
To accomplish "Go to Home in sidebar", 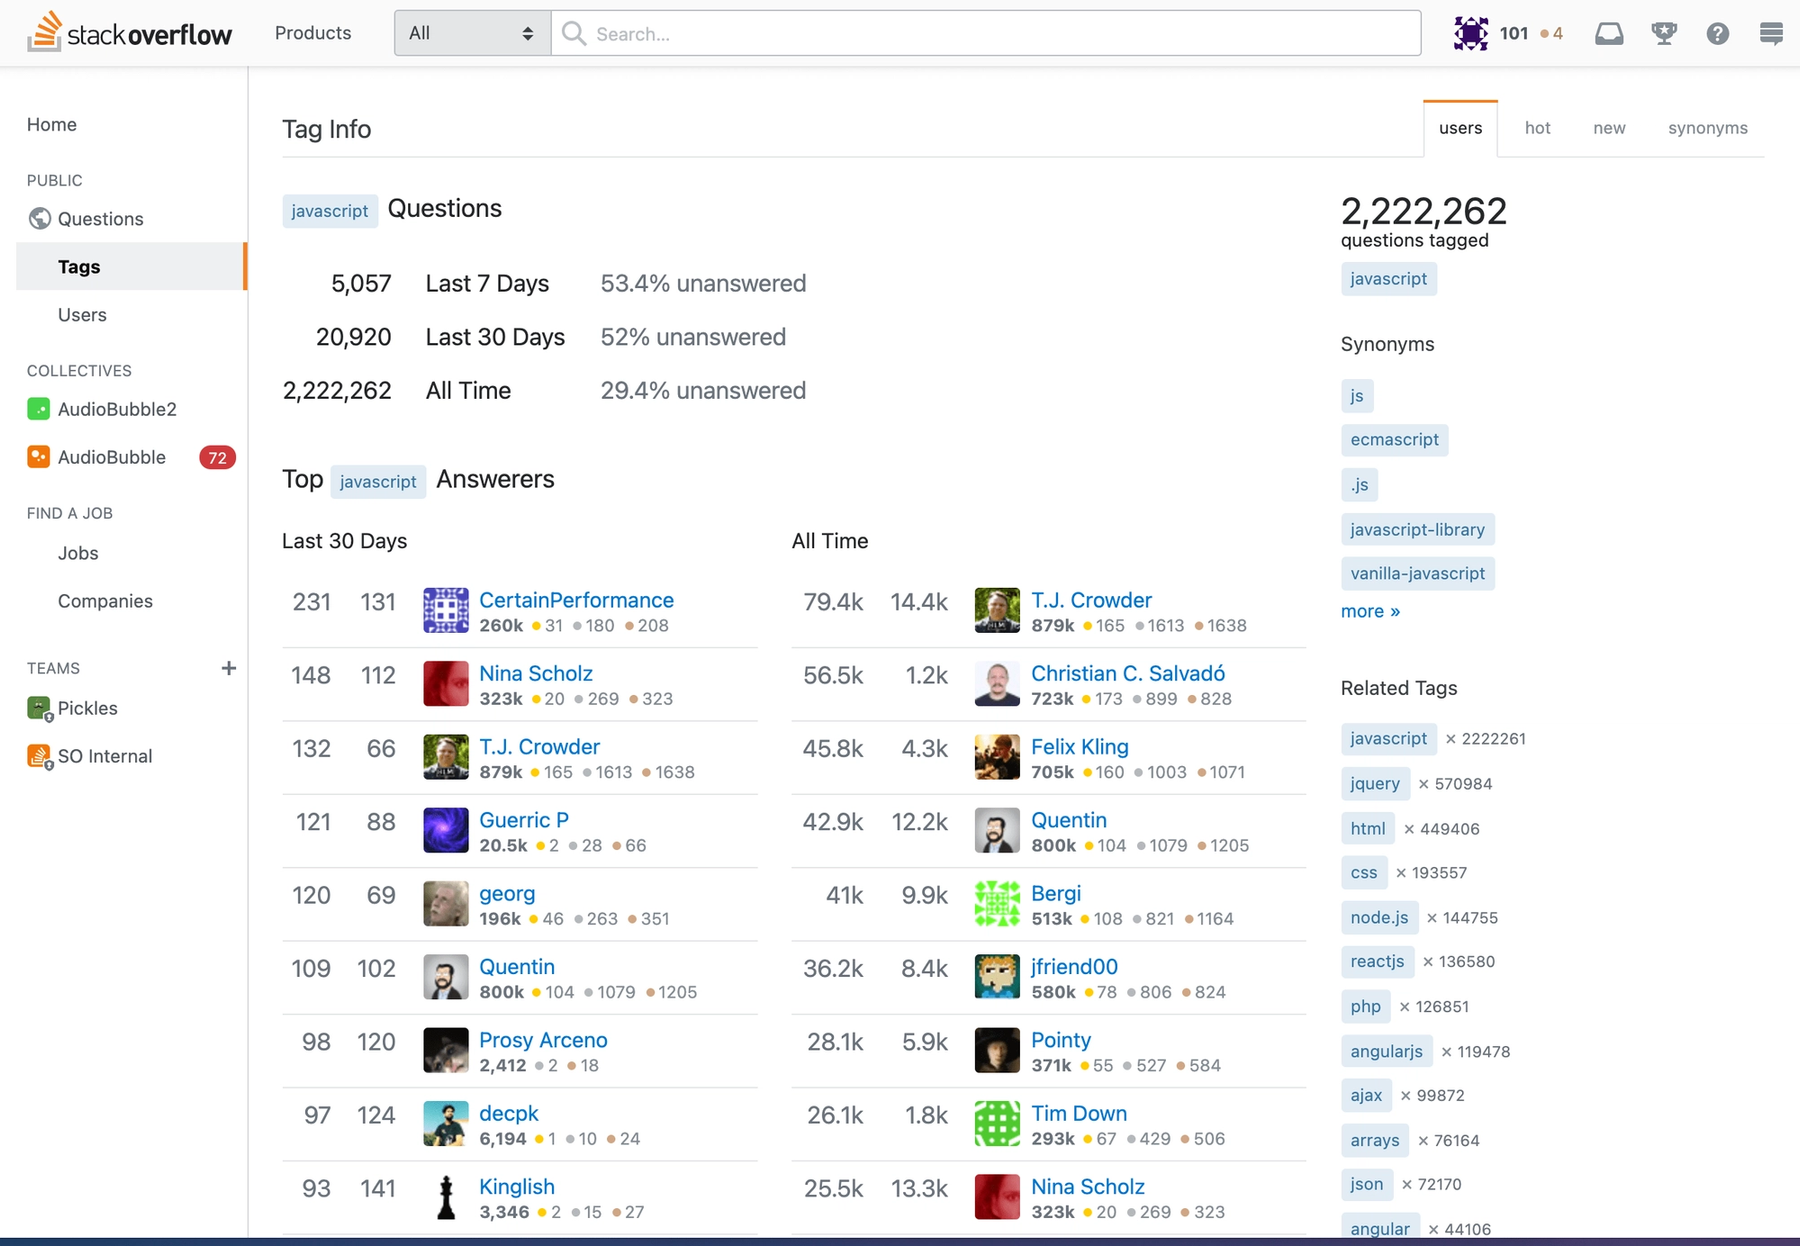I will click(x=52, y=124).
